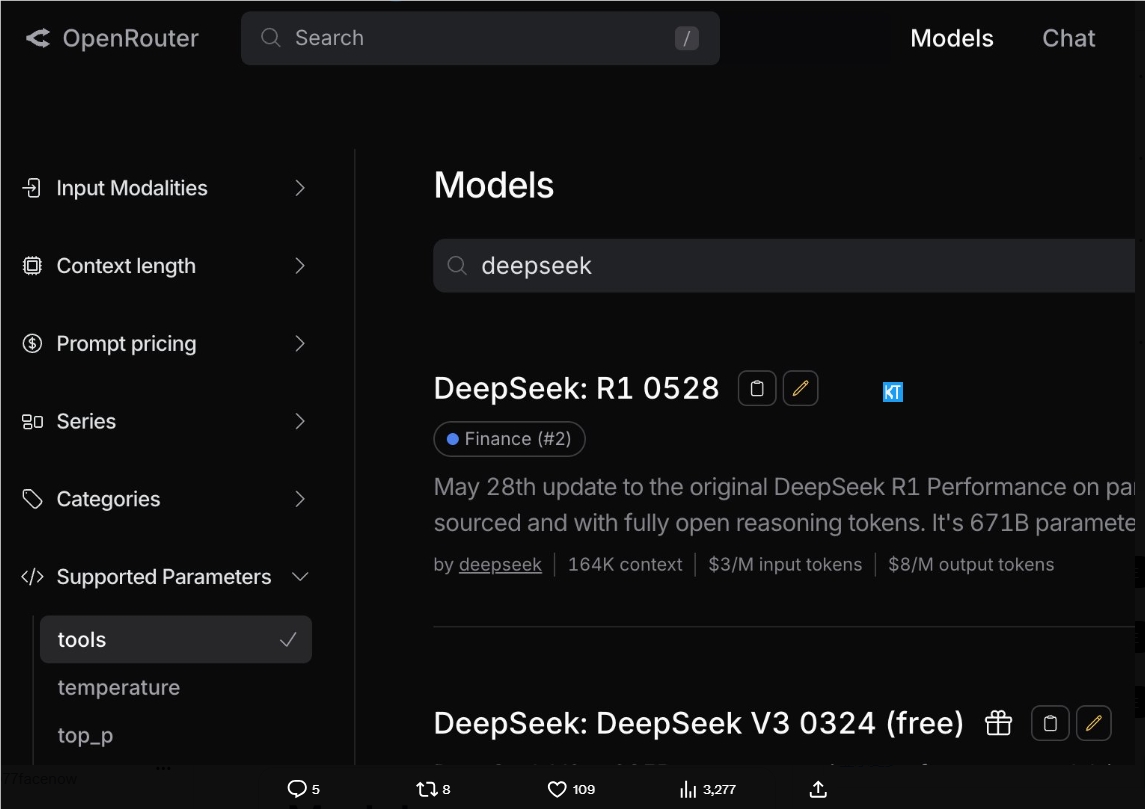This screenshot has width=1145, height=809.
Task: Copy the DeepSeek R1 0528 model ID
Action: (757, 389)
